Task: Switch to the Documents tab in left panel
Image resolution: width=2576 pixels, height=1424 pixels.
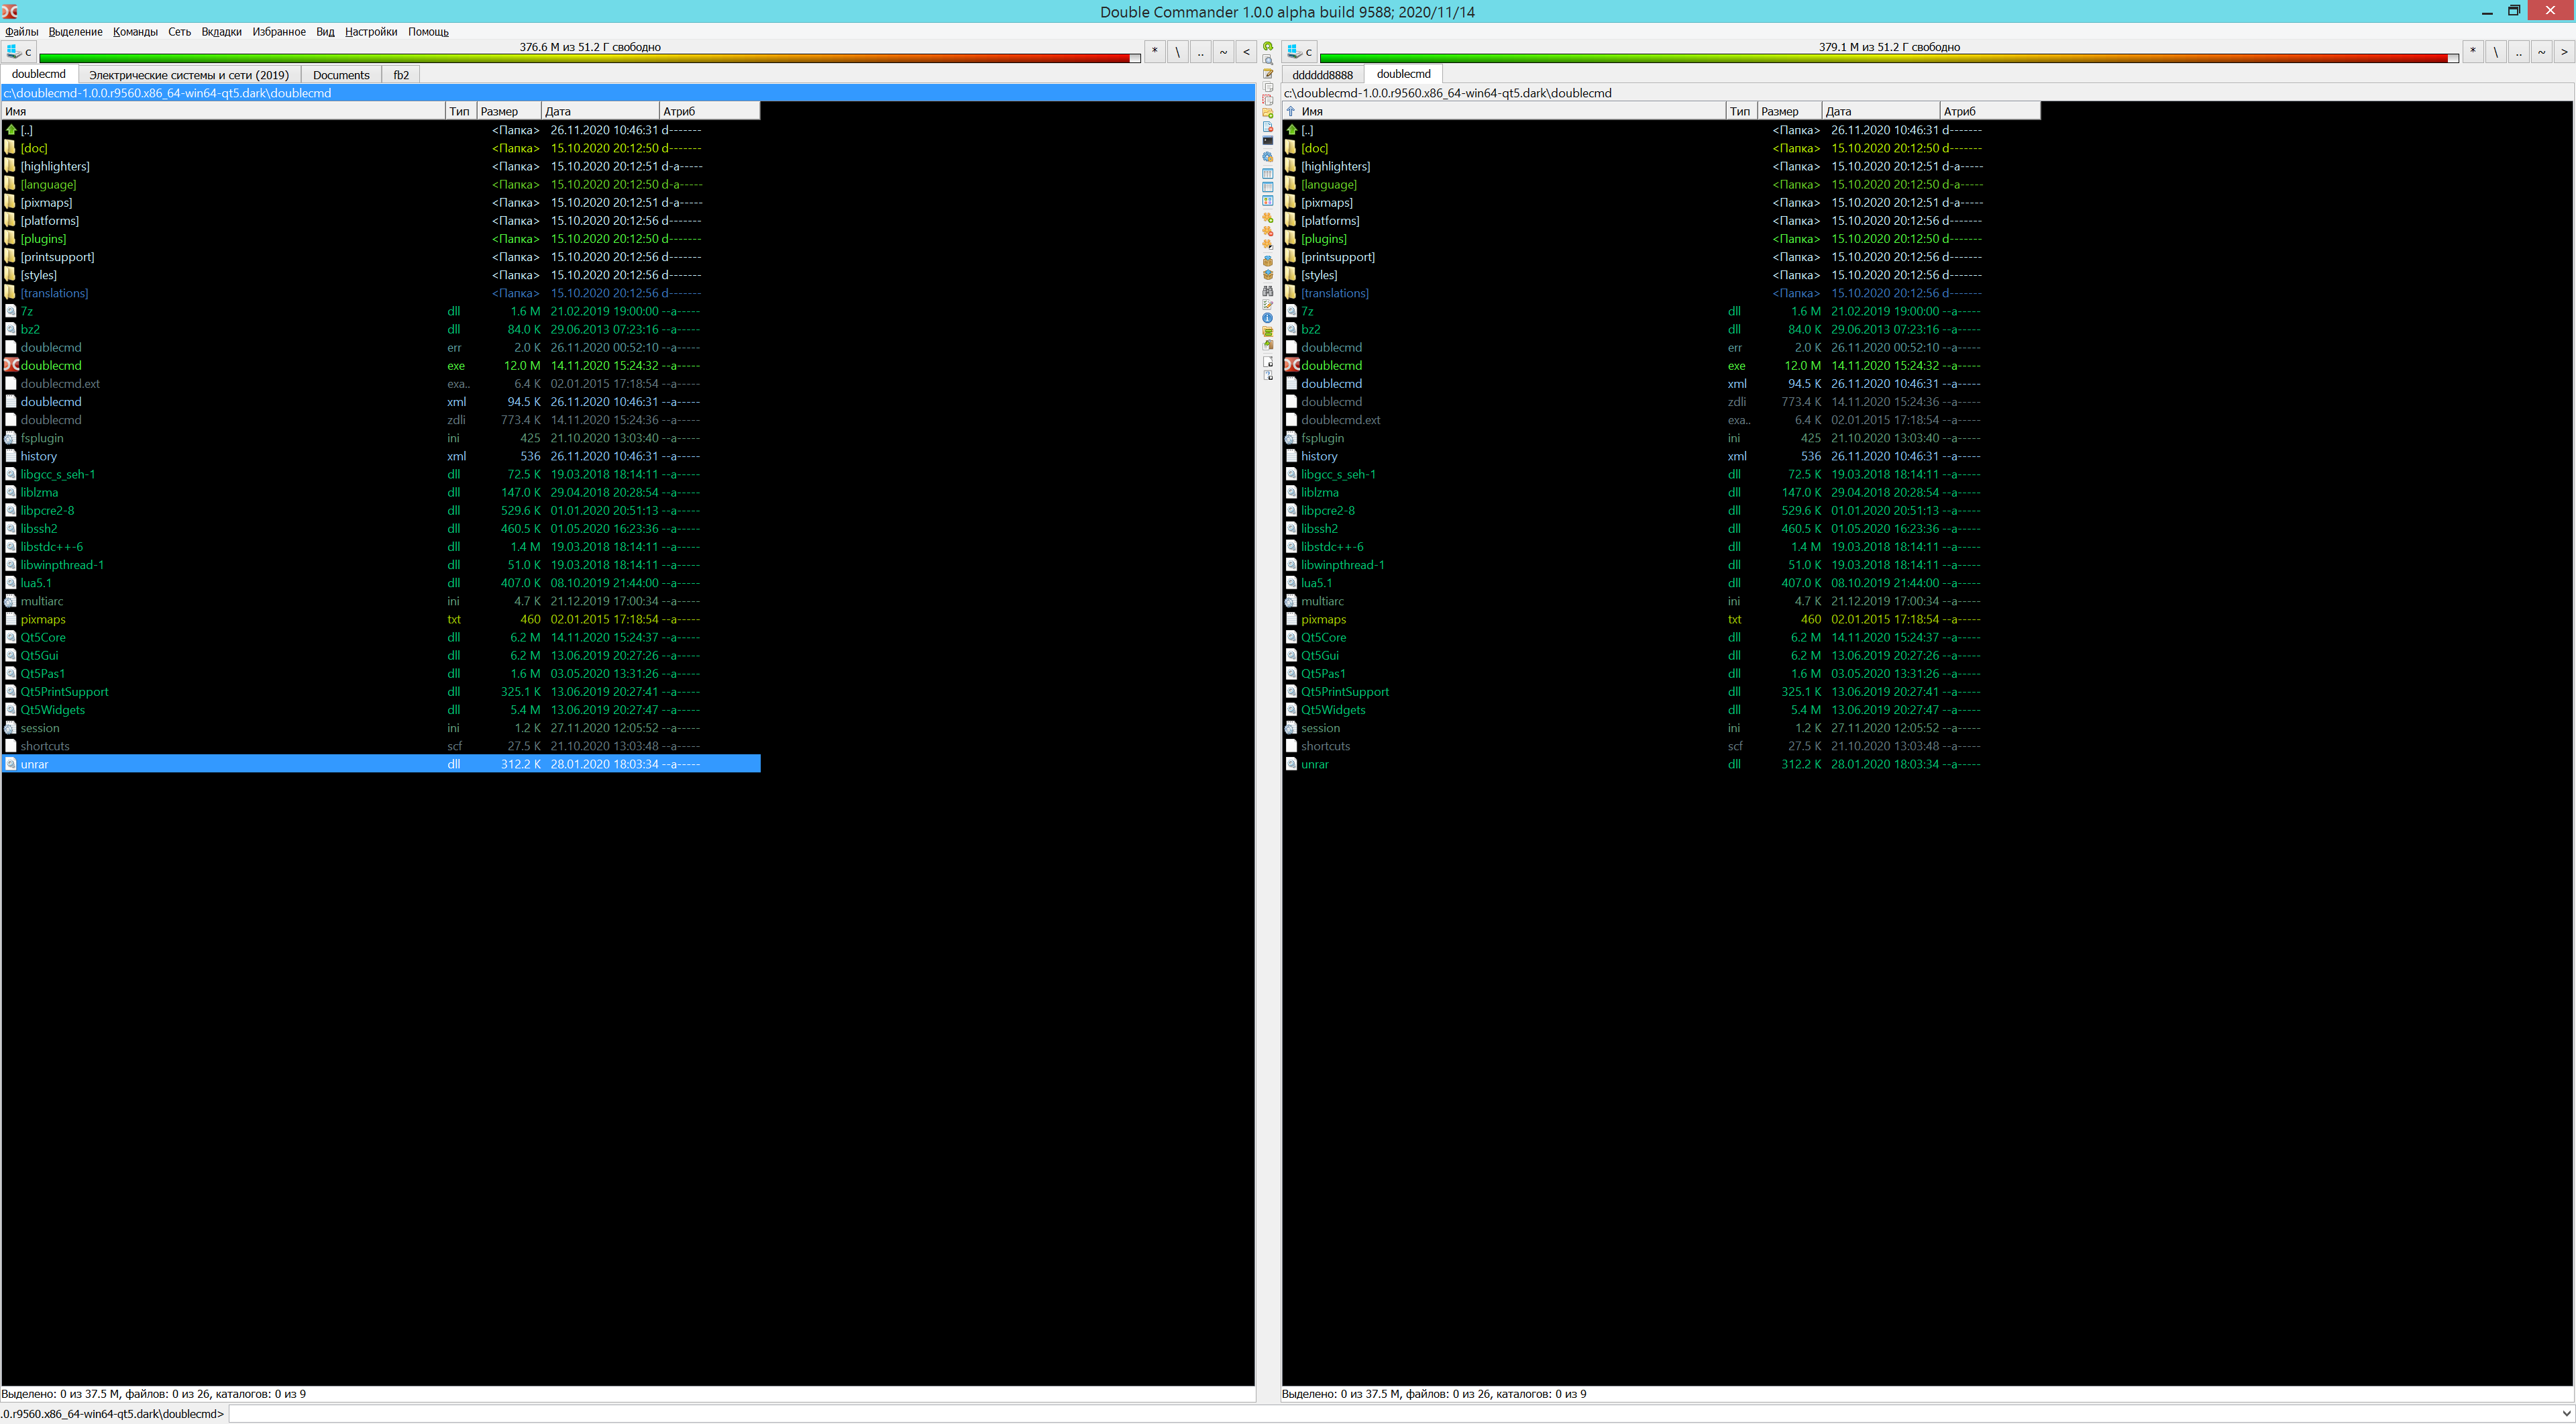Action: click(341, 75)
